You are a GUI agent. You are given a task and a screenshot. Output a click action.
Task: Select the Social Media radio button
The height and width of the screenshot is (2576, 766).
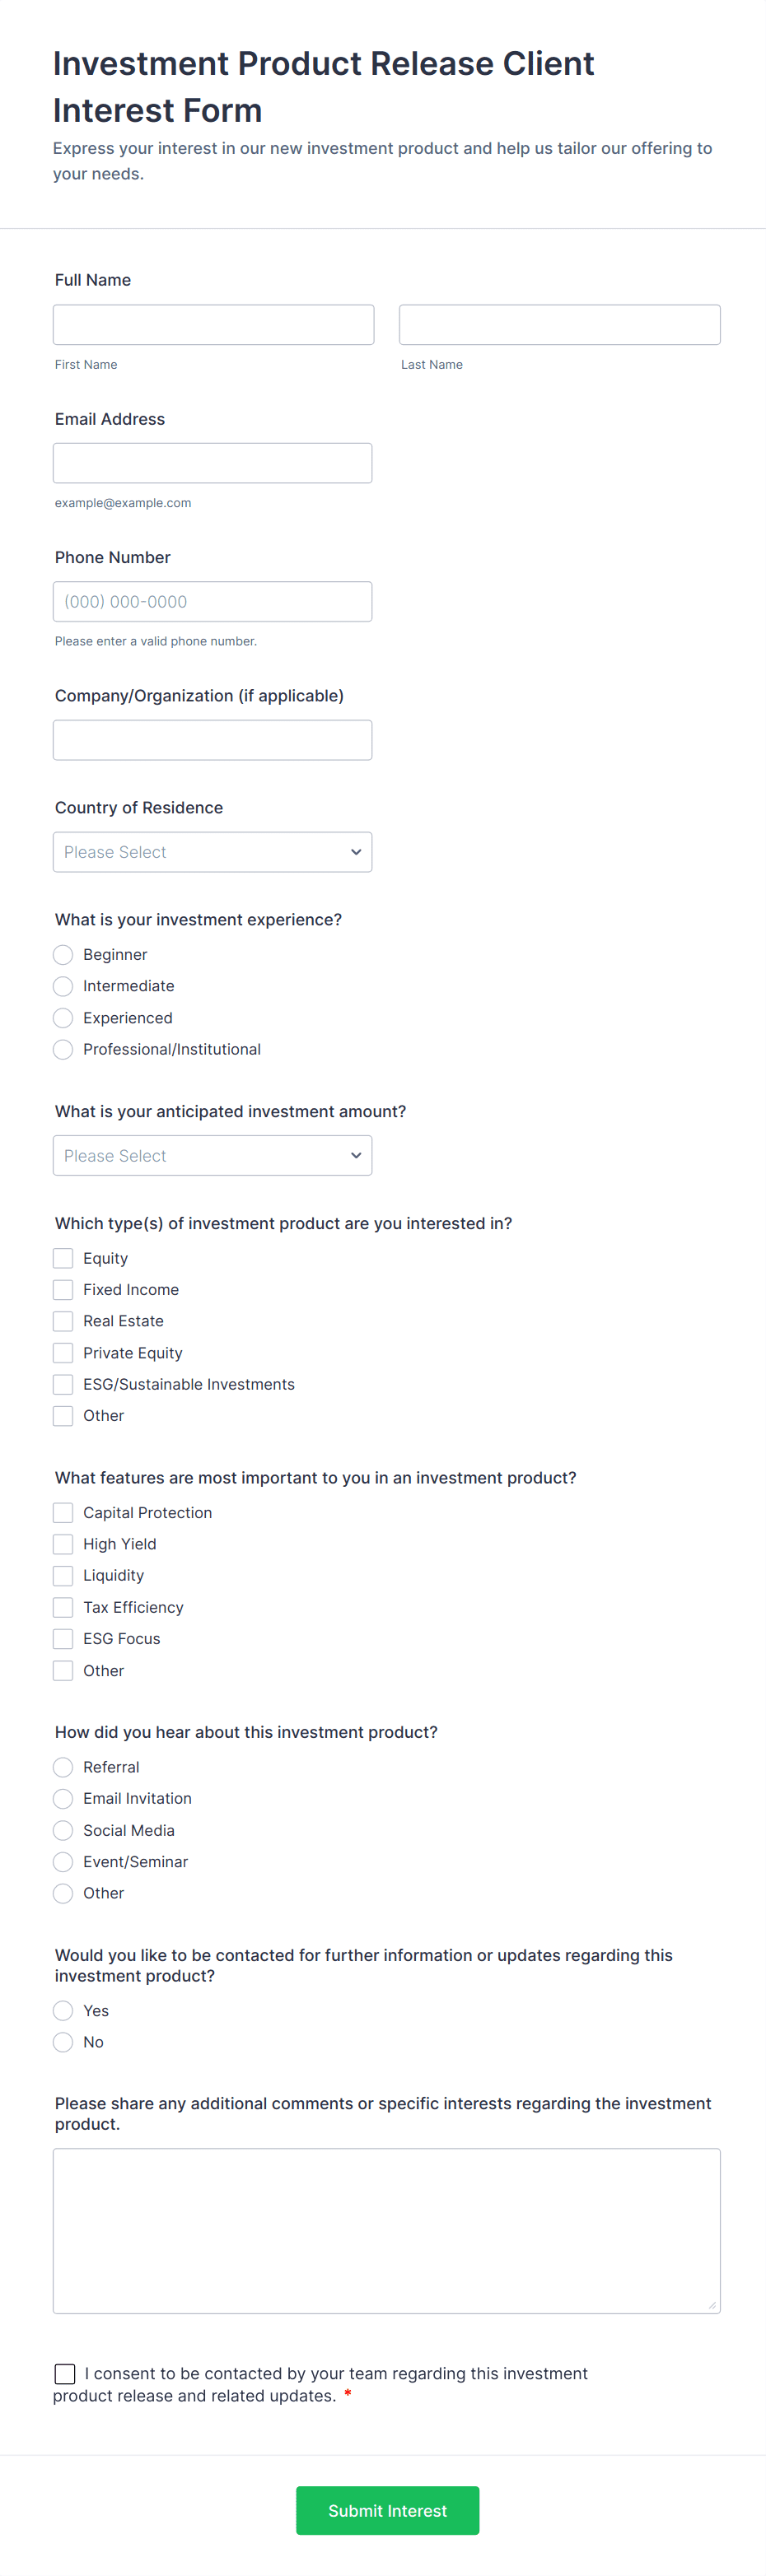click(63, 1830)
